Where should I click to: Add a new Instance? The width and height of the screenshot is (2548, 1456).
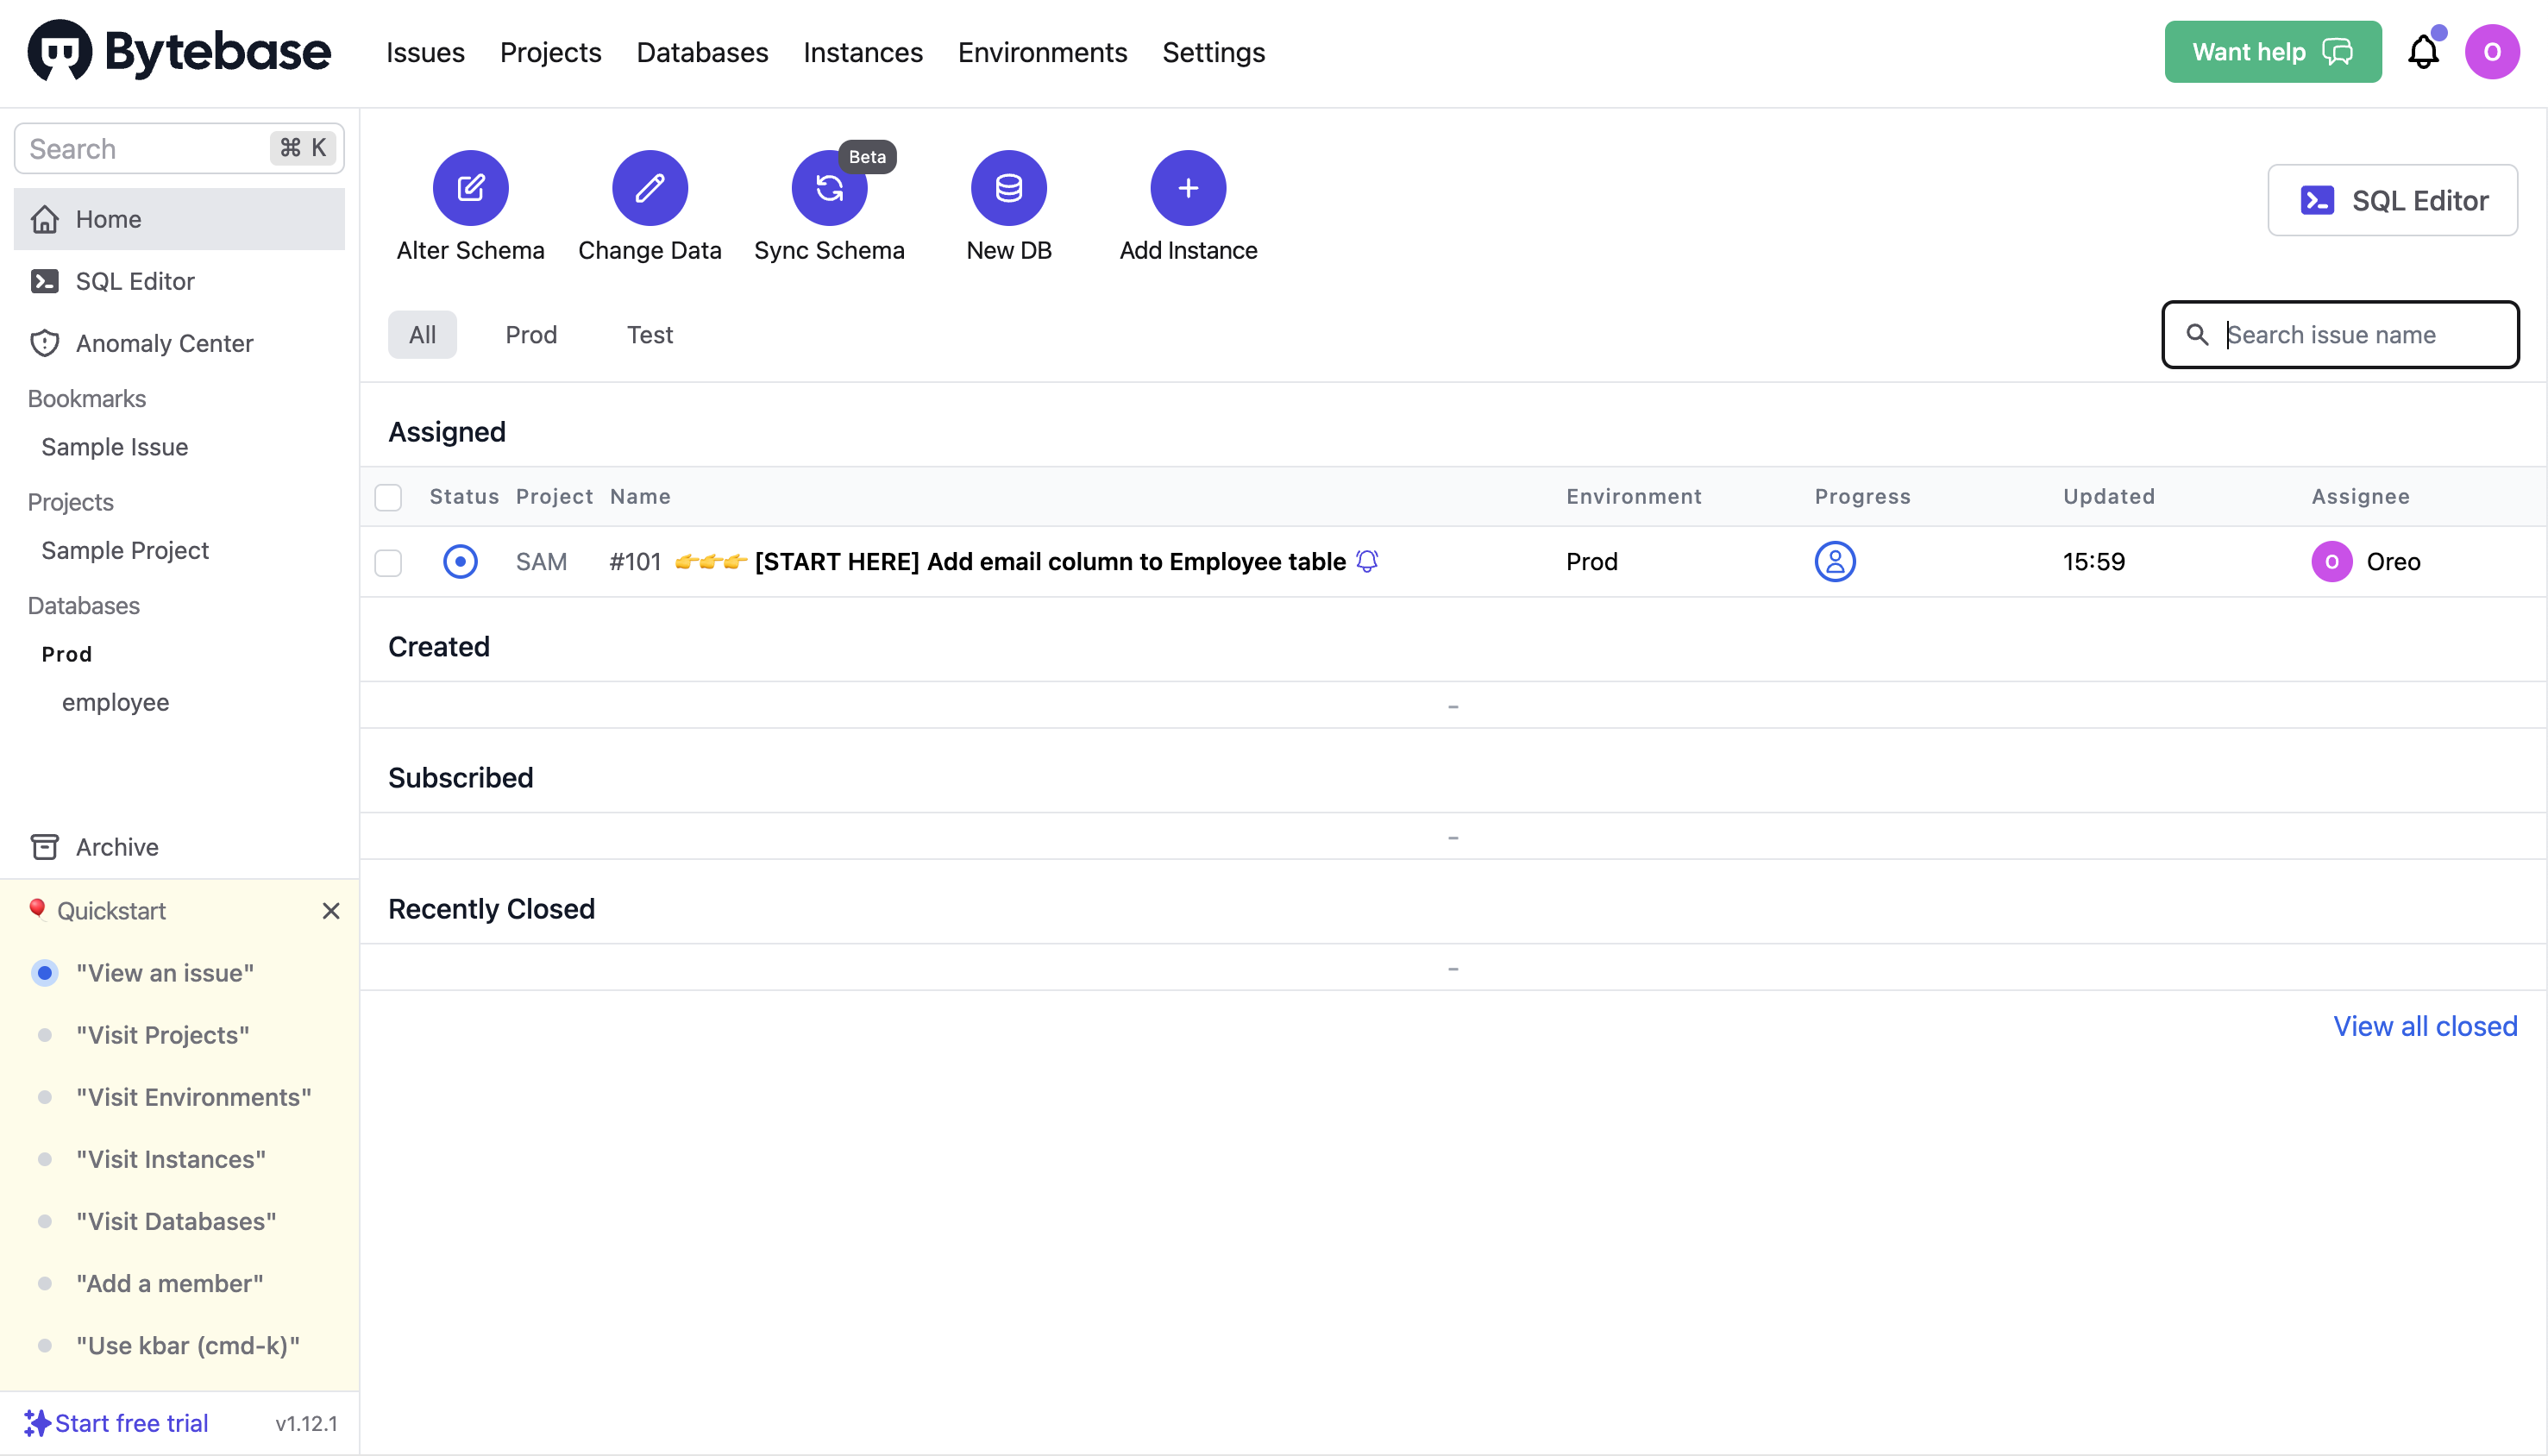coord(1187,188)
